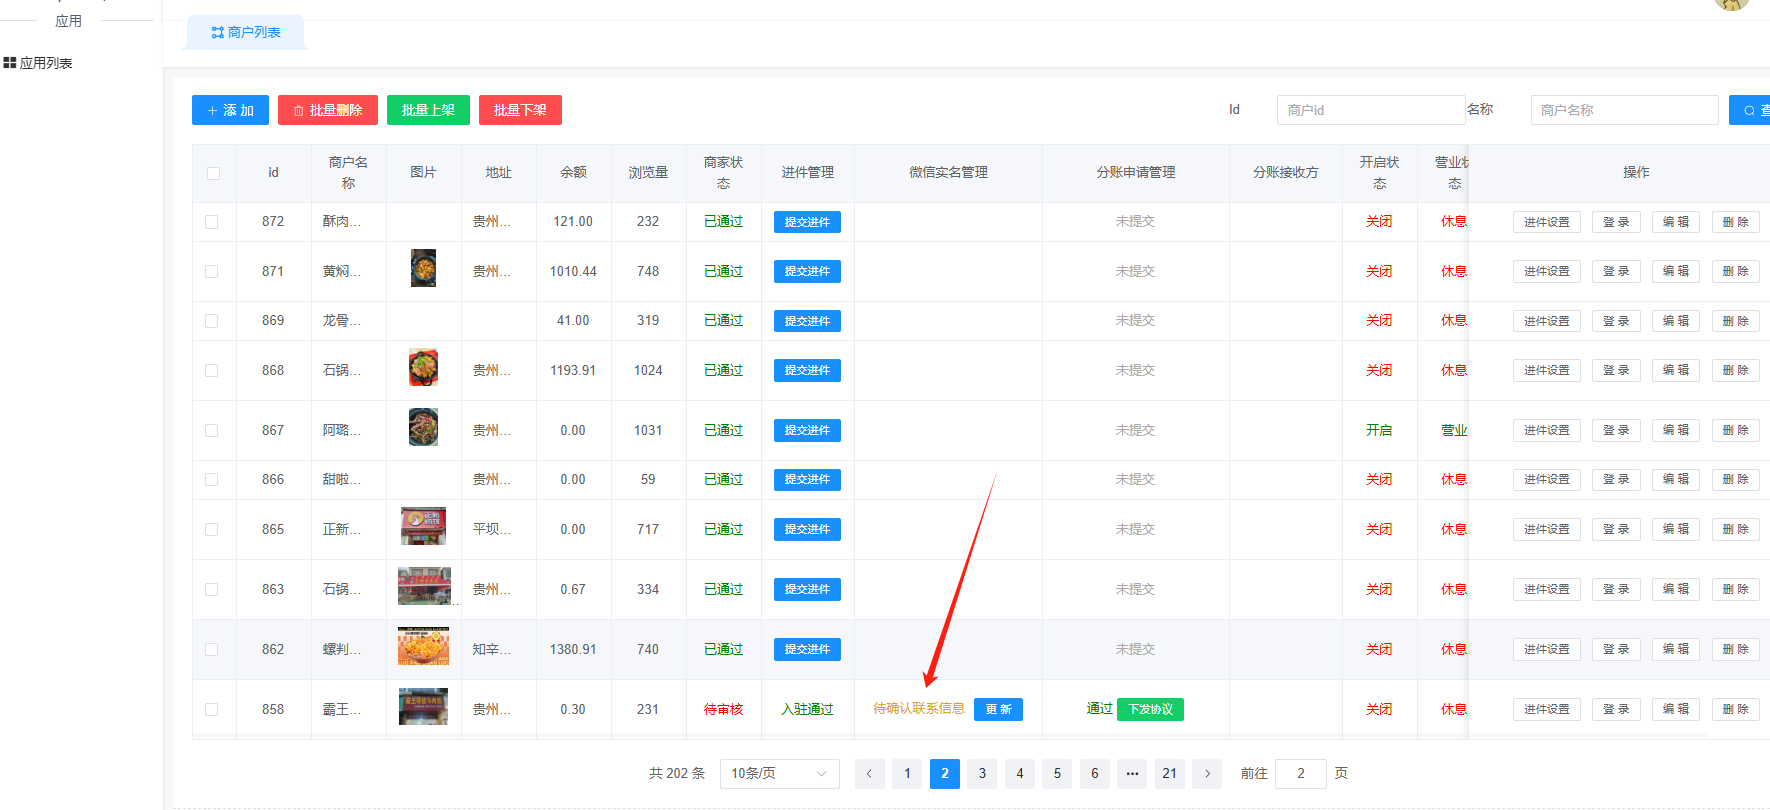This screenshot has height=810, width=1770.
Task: Open the 商户列表 tab
Action: tap(246, 32)
